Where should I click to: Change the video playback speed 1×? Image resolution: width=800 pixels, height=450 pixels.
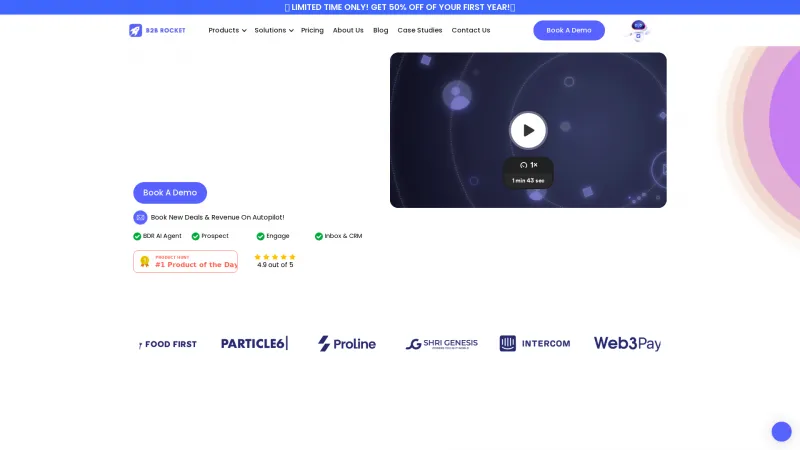point(529,165)
